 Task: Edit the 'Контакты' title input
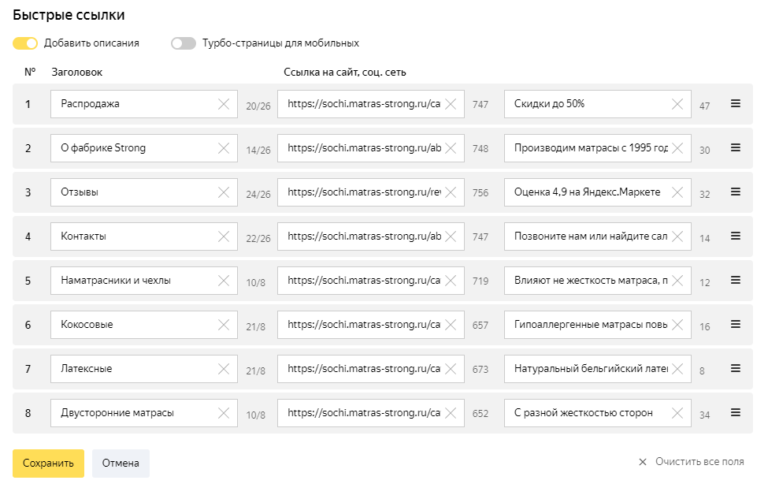point(144,236)
